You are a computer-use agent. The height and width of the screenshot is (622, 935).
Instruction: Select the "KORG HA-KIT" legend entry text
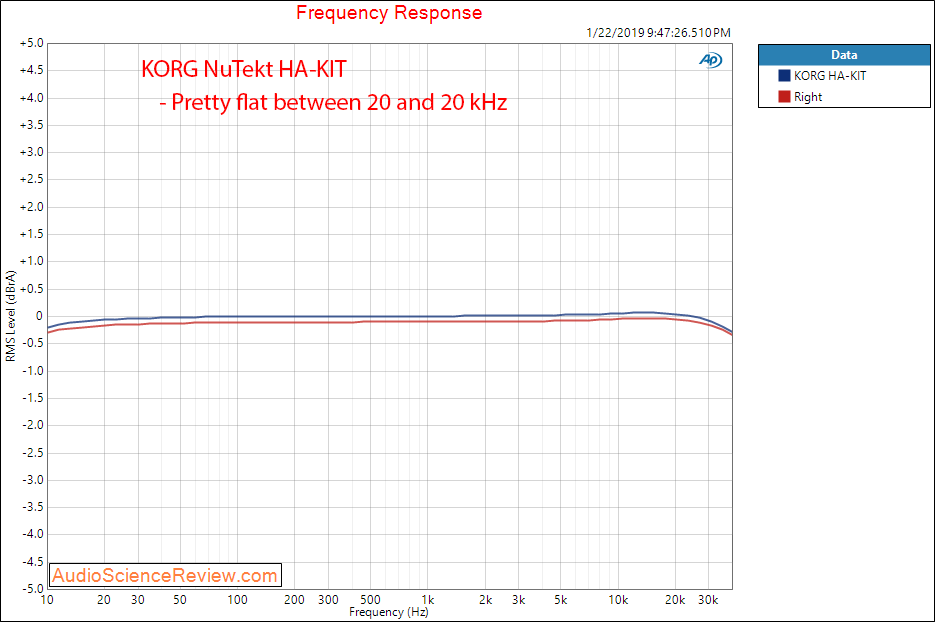click(x=829, y=76)
